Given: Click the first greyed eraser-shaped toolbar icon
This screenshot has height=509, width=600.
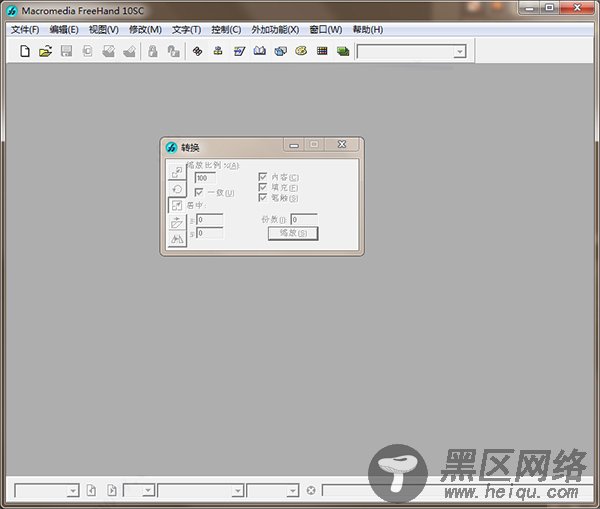Looking at the screenshot, I should [x=109, y=51].
